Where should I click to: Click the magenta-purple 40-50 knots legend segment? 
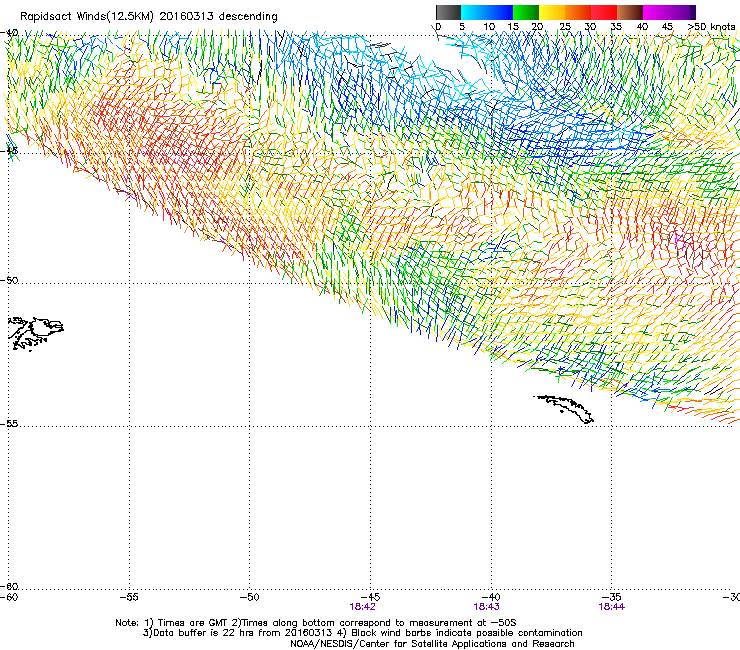669,12
